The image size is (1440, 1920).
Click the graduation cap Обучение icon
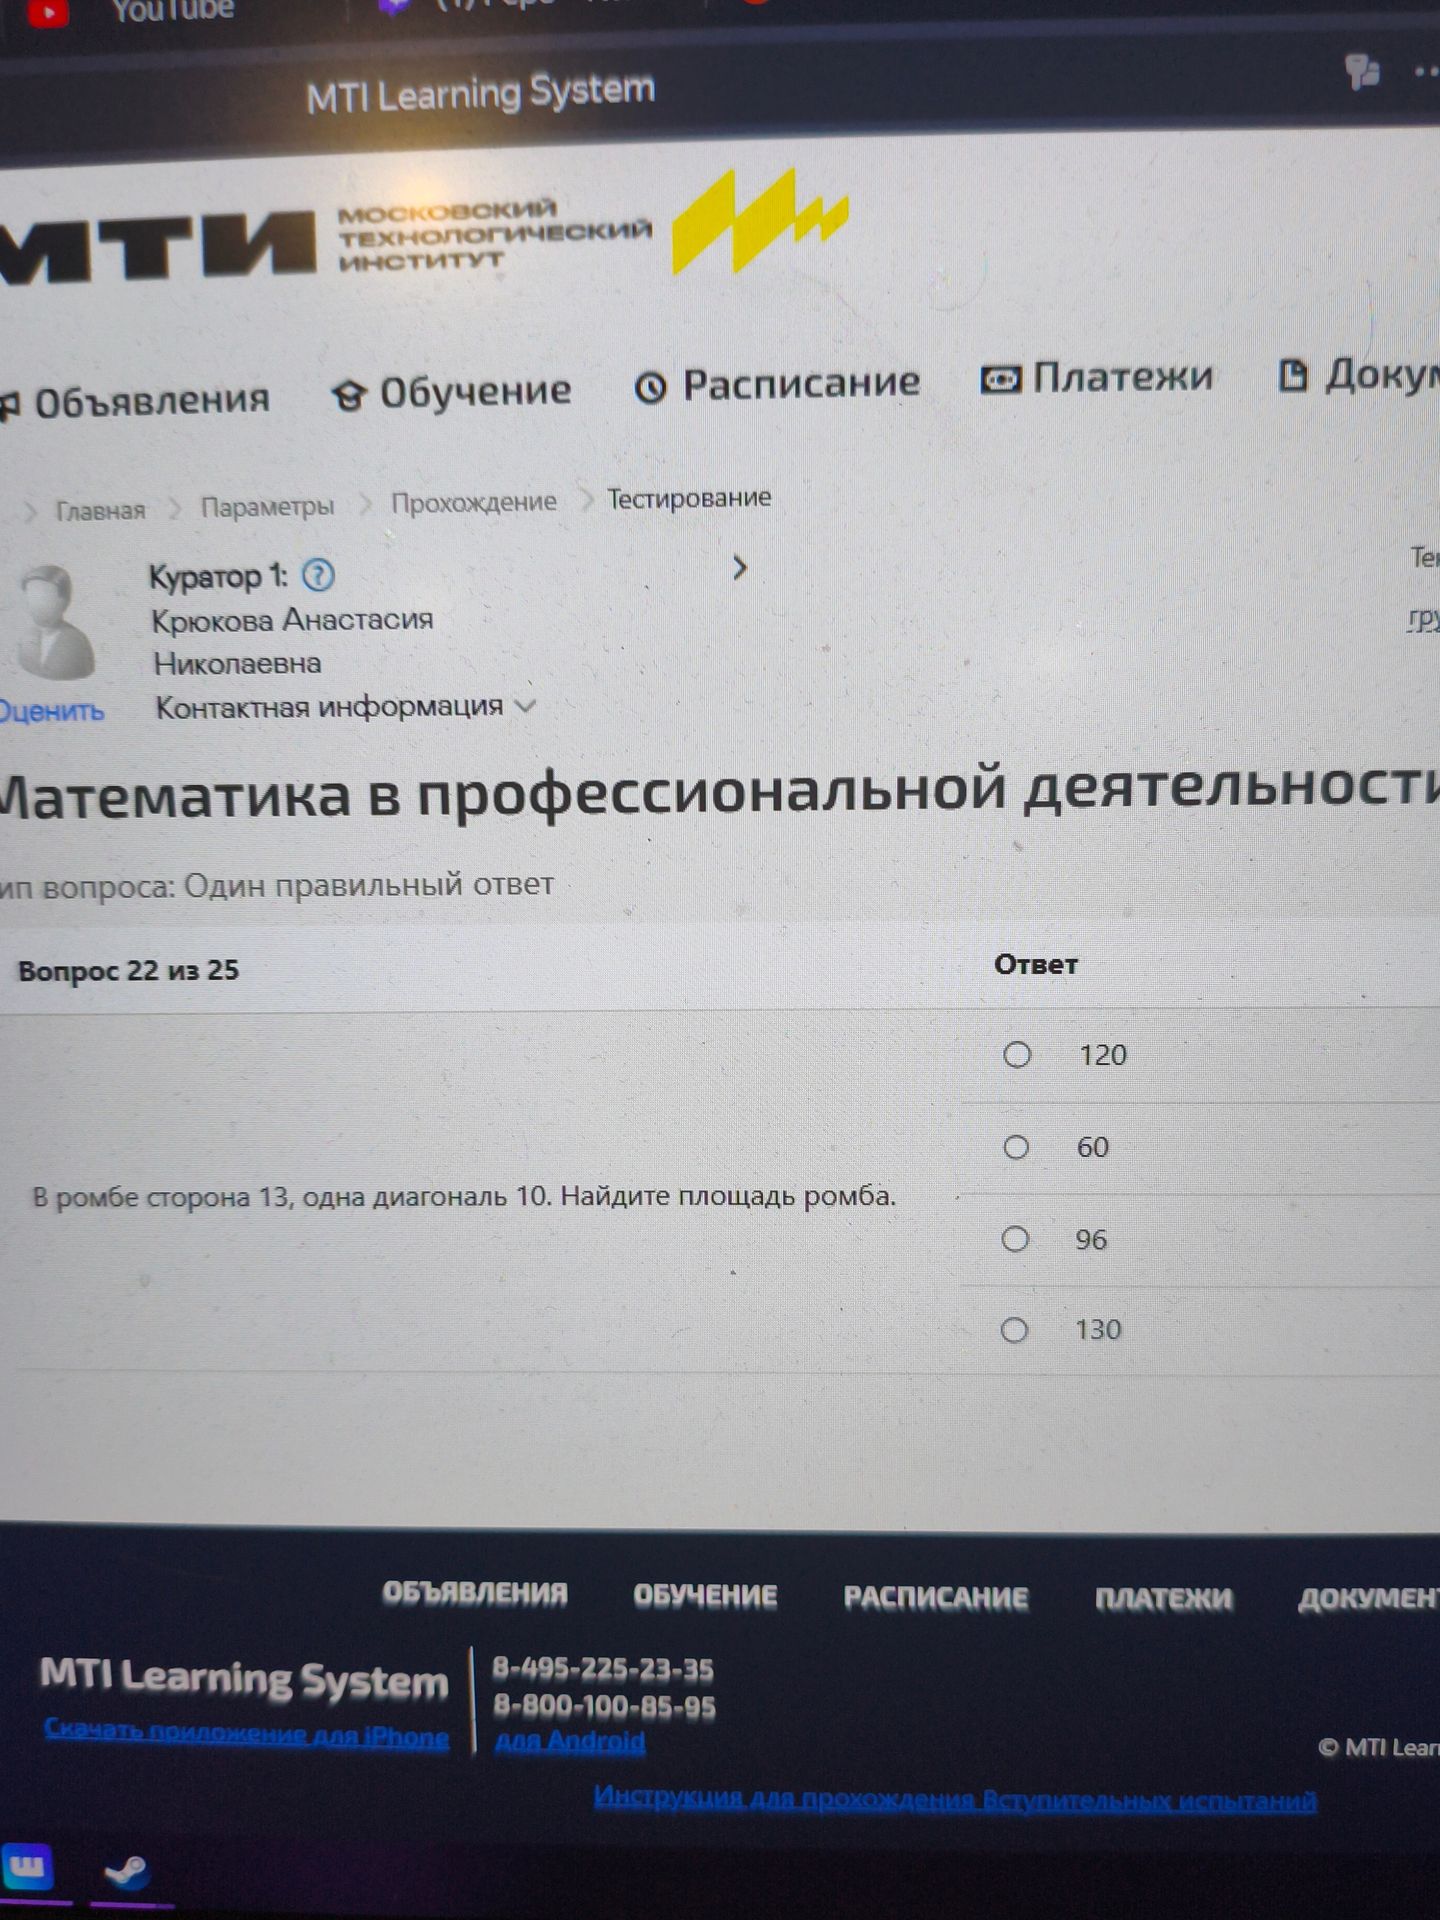[348, 396]
